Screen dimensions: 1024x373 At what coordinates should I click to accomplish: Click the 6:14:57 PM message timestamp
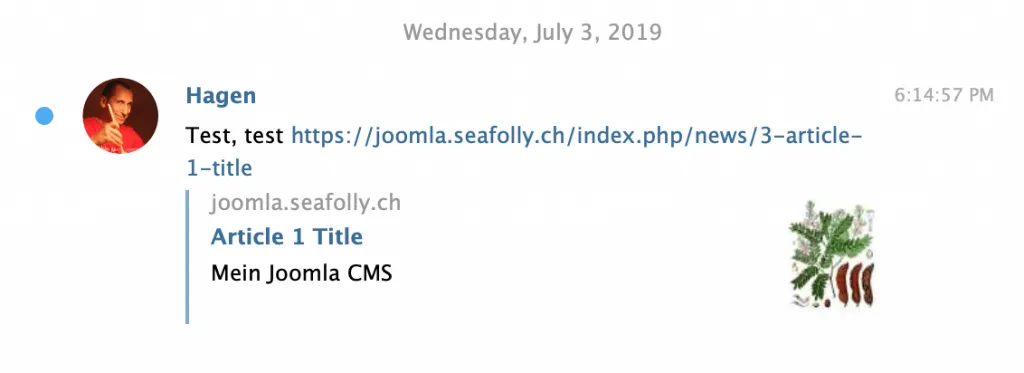coord(944,95)
